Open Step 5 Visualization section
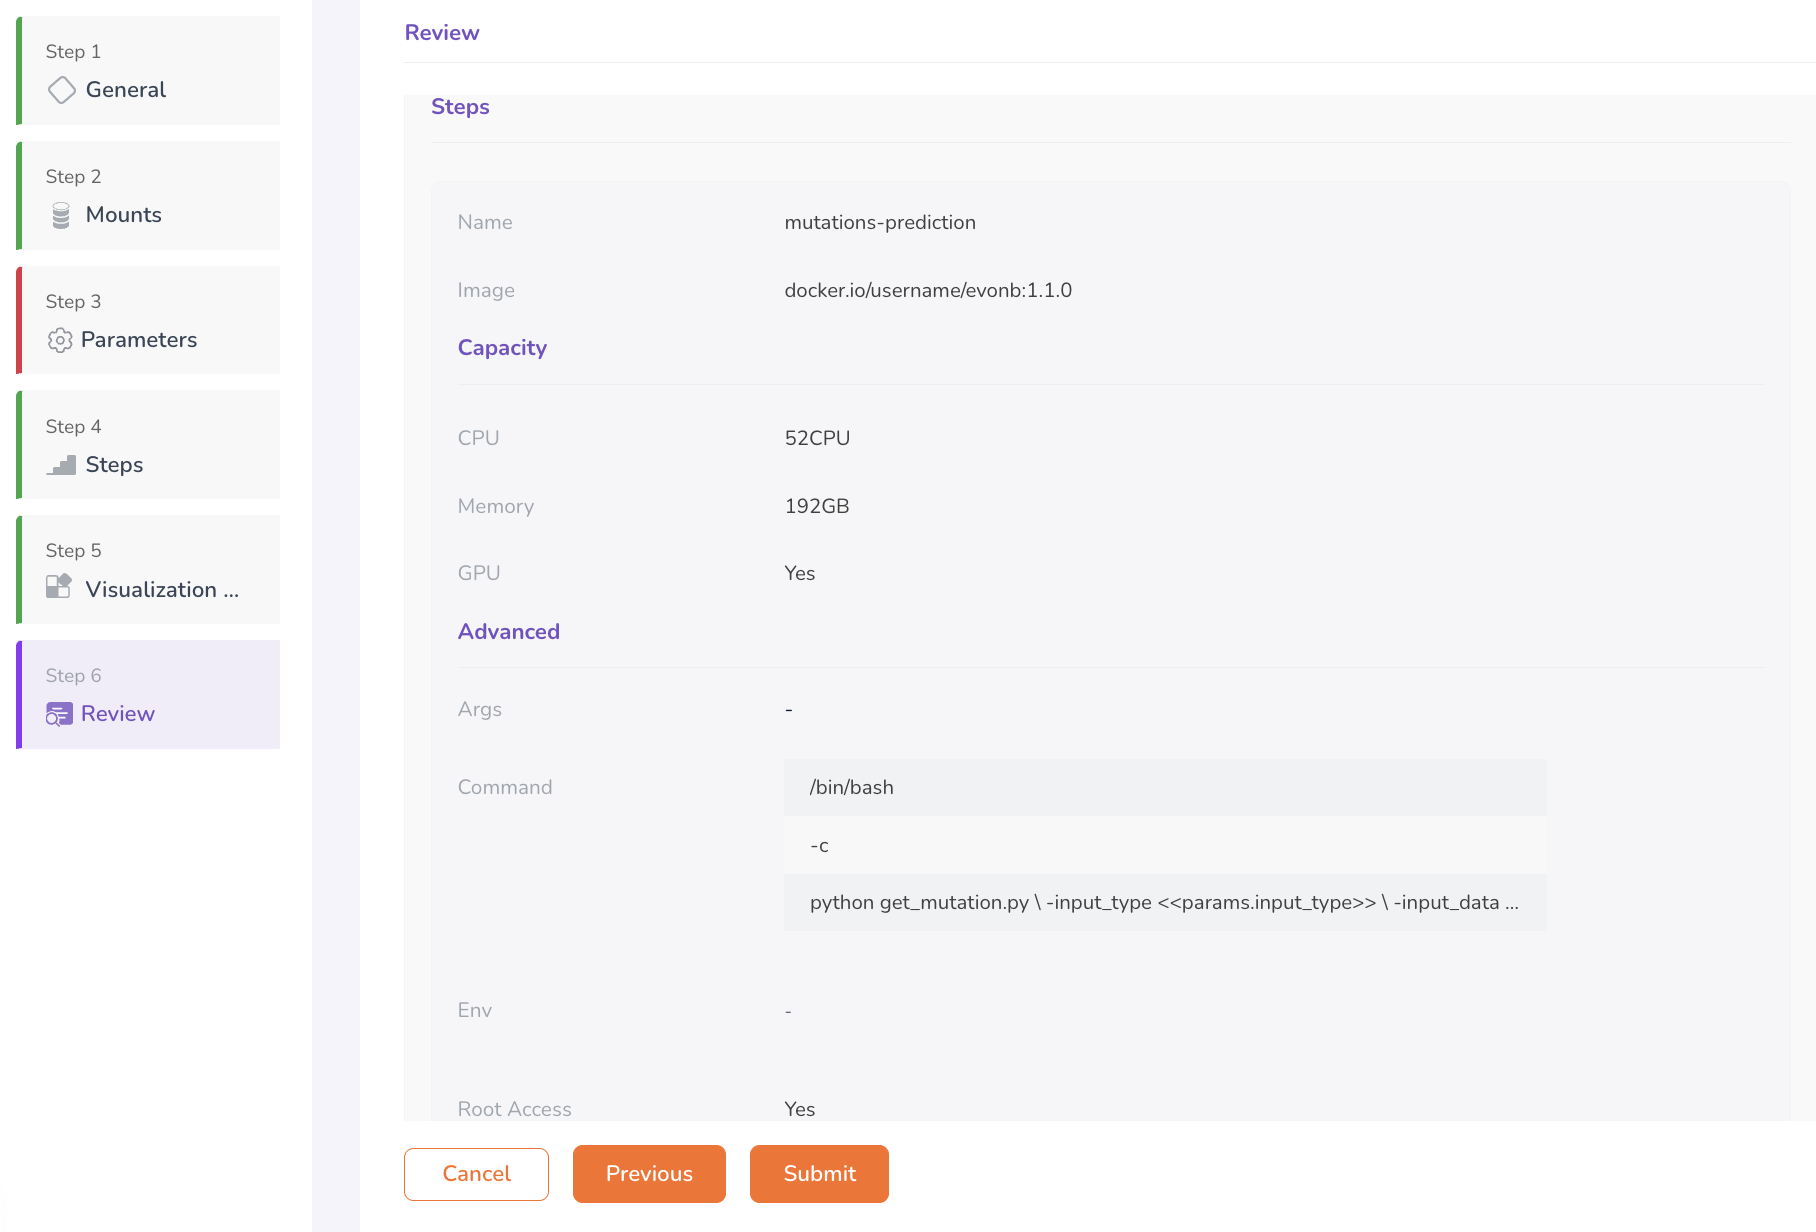Viewport: 1816px width, 1232px height. 150,570
